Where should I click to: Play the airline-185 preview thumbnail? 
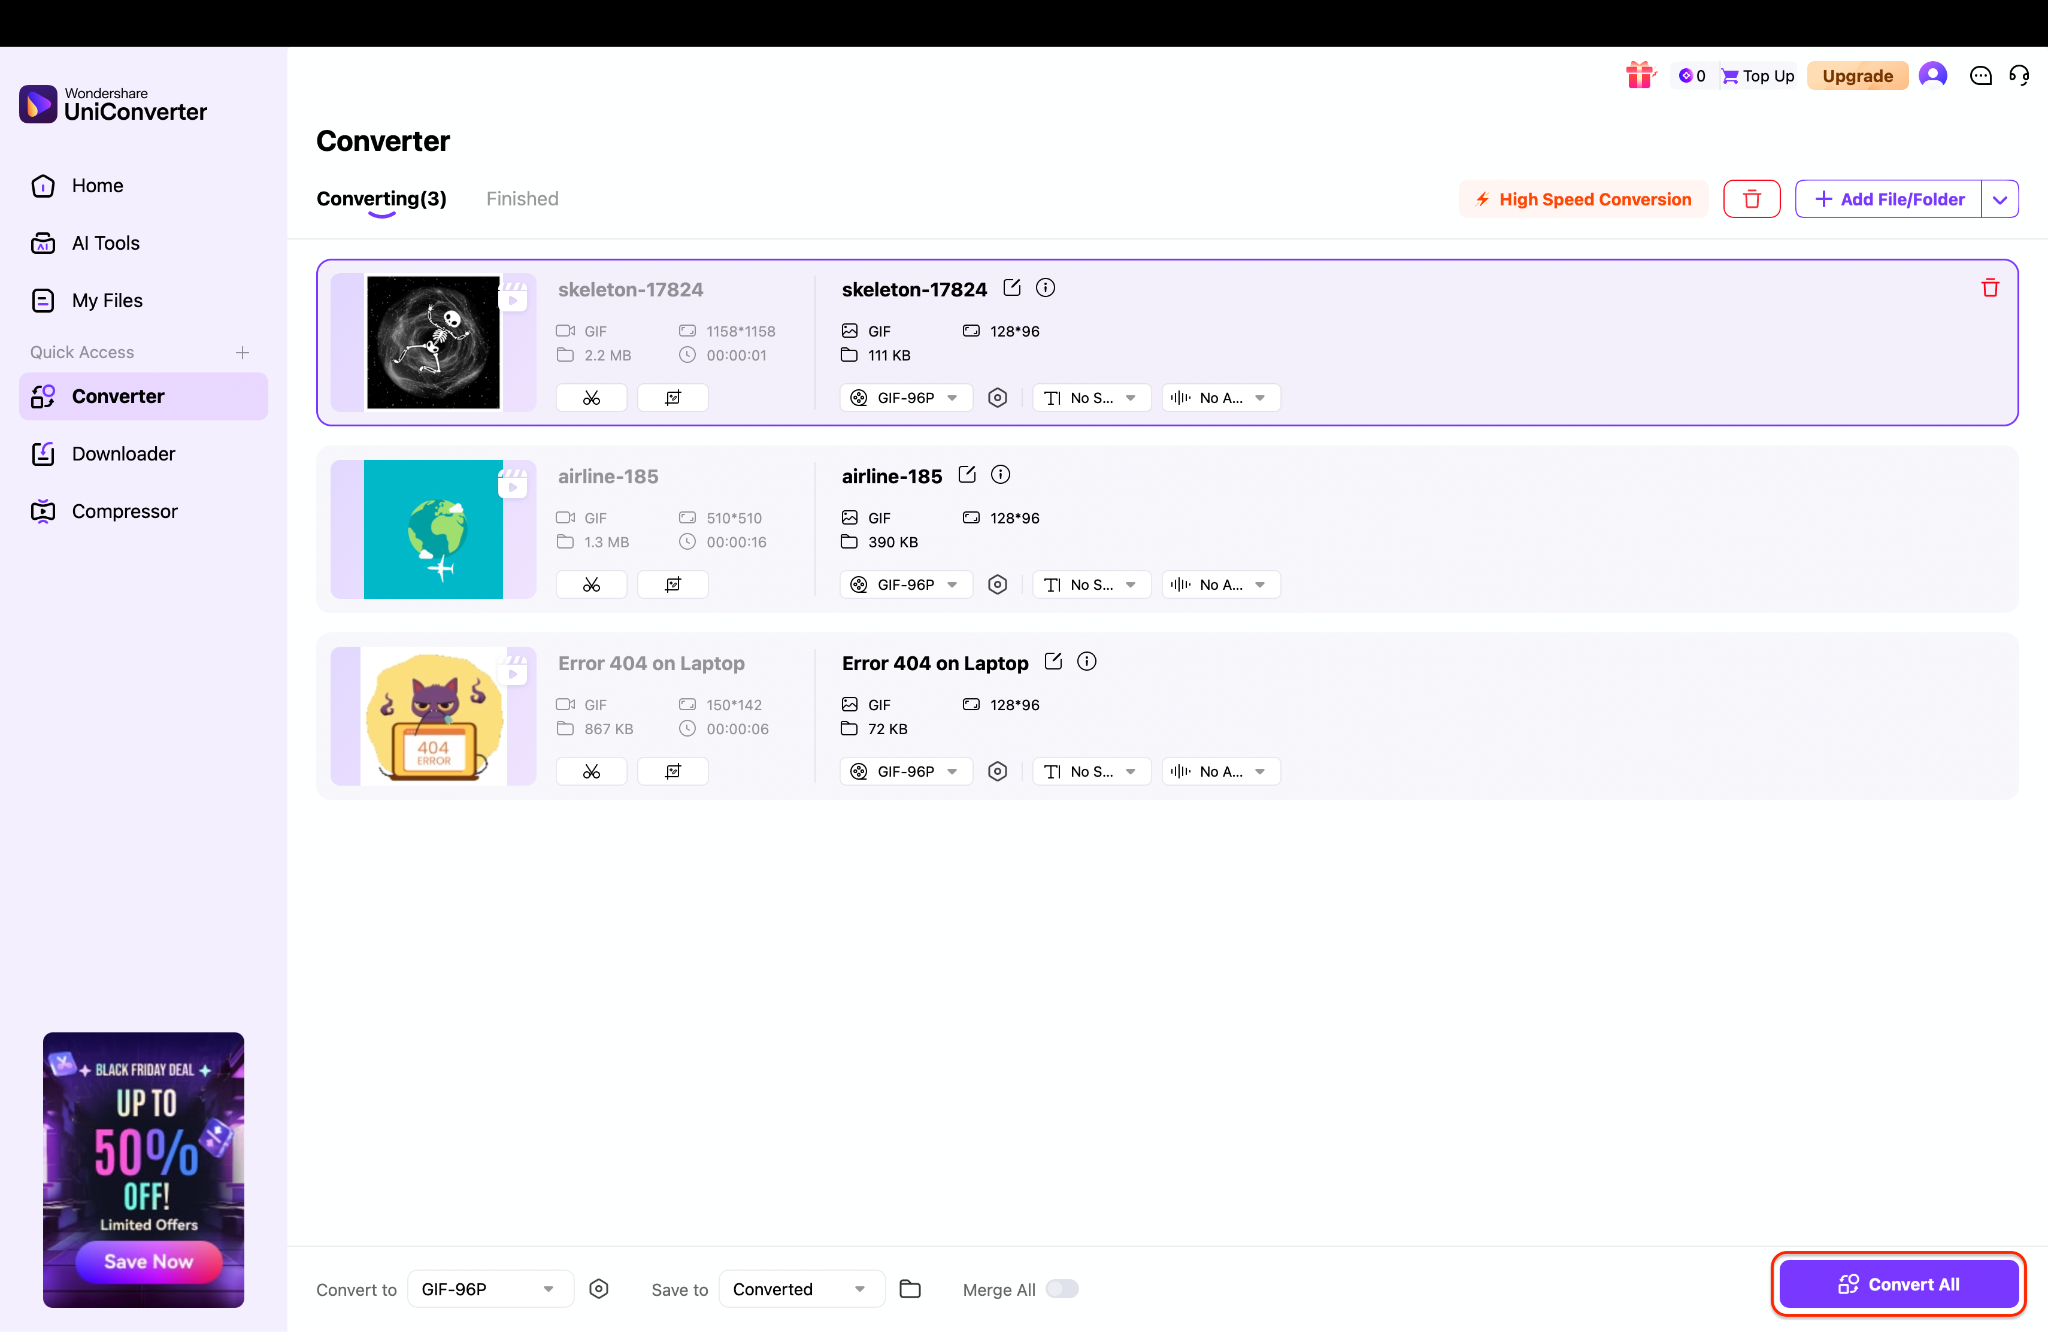514,484
